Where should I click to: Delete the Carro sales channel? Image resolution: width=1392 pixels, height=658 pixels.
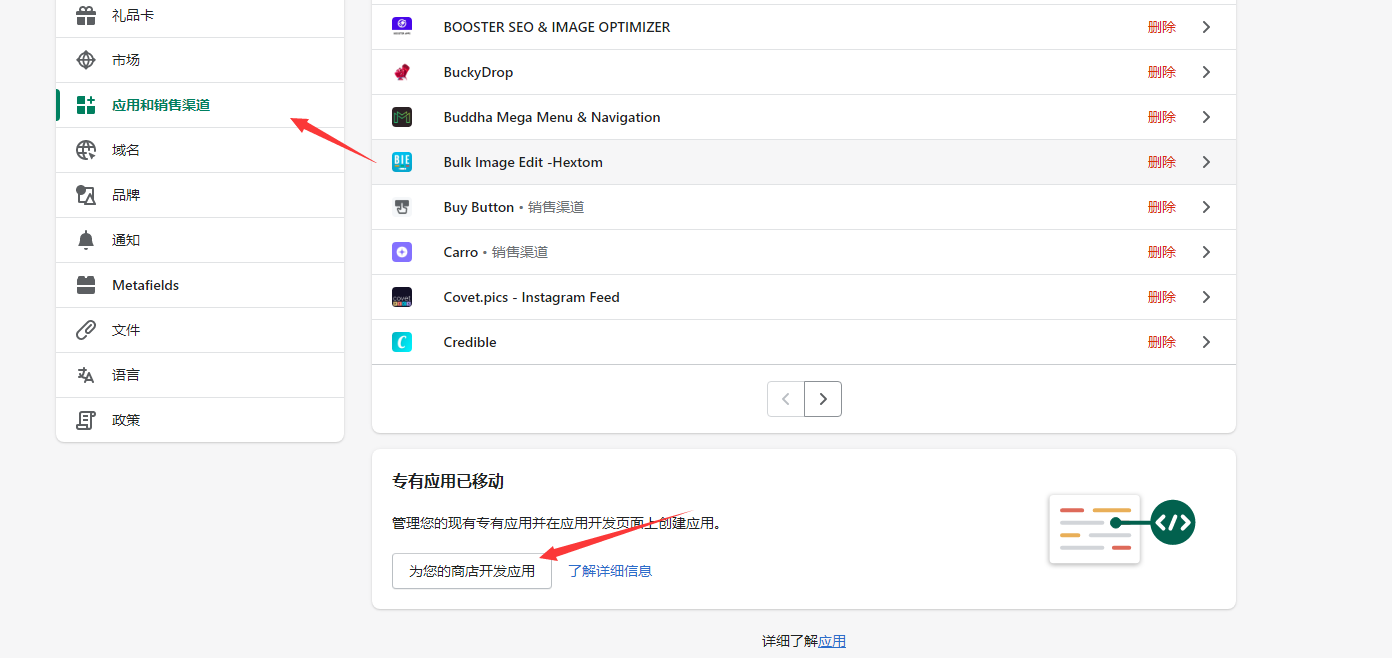pyautogui.click(x=1162, y=252)
